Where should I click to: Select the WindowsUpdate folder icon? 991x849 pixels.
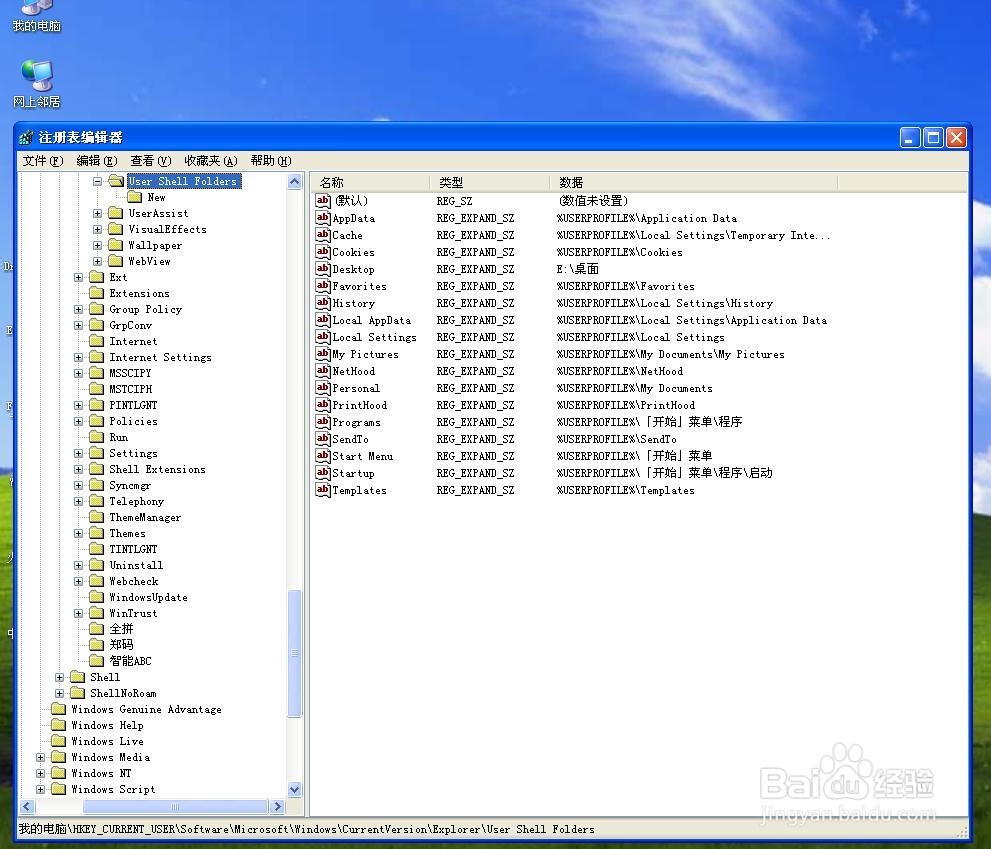click(x=97, y=597)
